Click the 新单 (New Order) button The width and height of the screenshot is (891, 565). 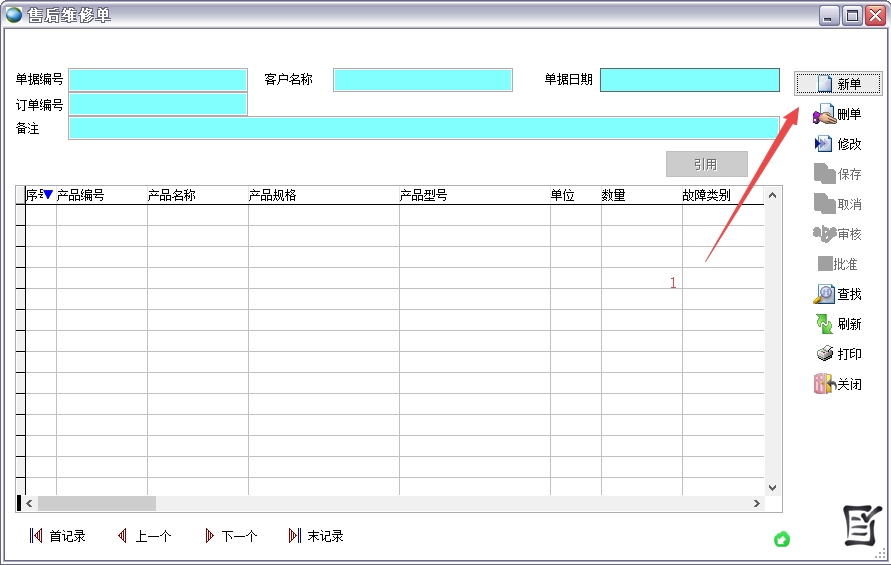click(x=838, y=84)
